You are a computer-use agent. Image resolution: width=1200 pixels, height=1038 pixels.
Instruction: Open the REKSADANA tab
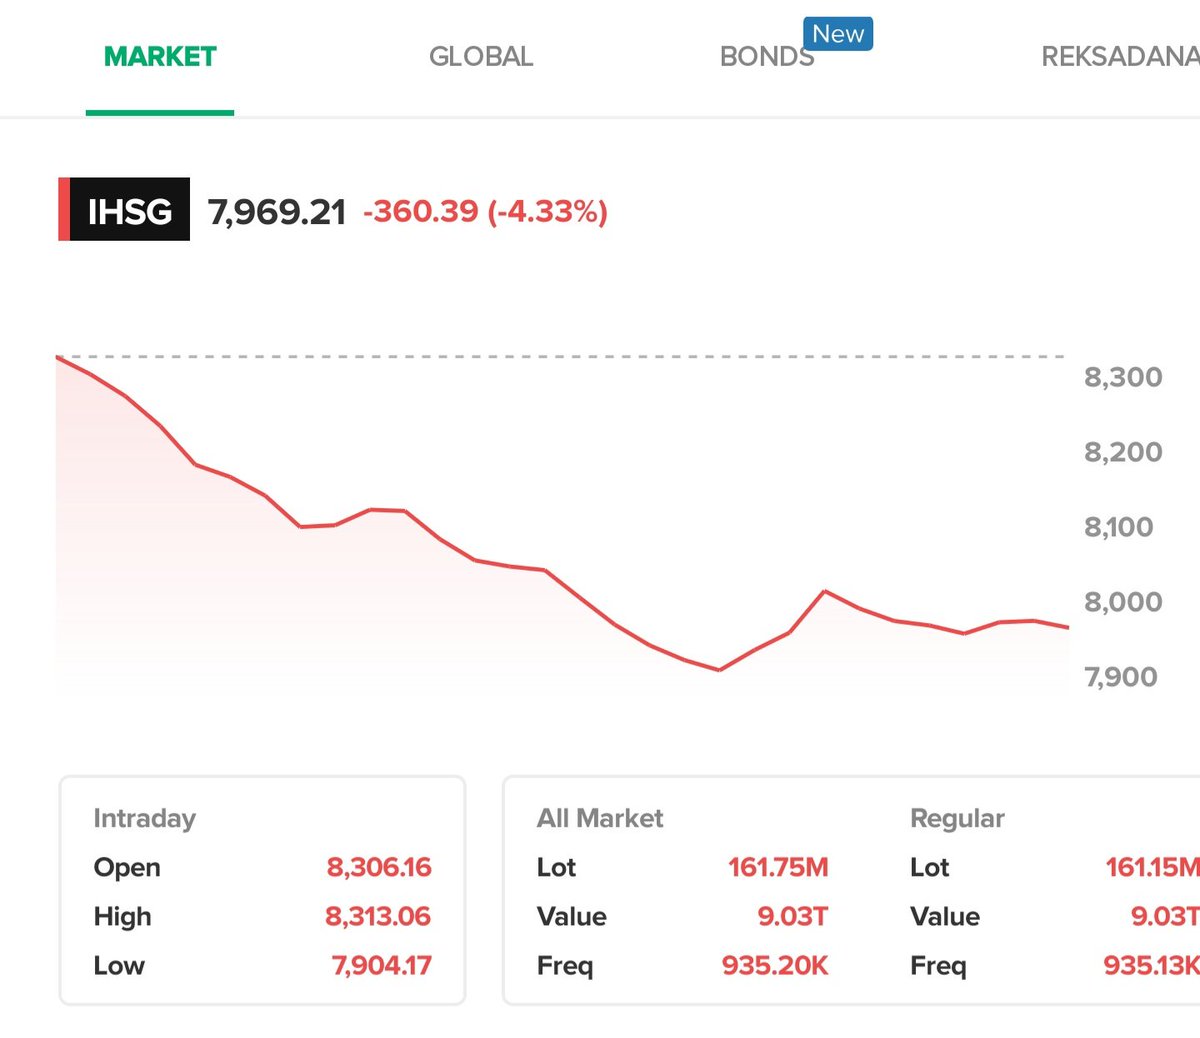pyautogui.click(x=1120, y=57)
